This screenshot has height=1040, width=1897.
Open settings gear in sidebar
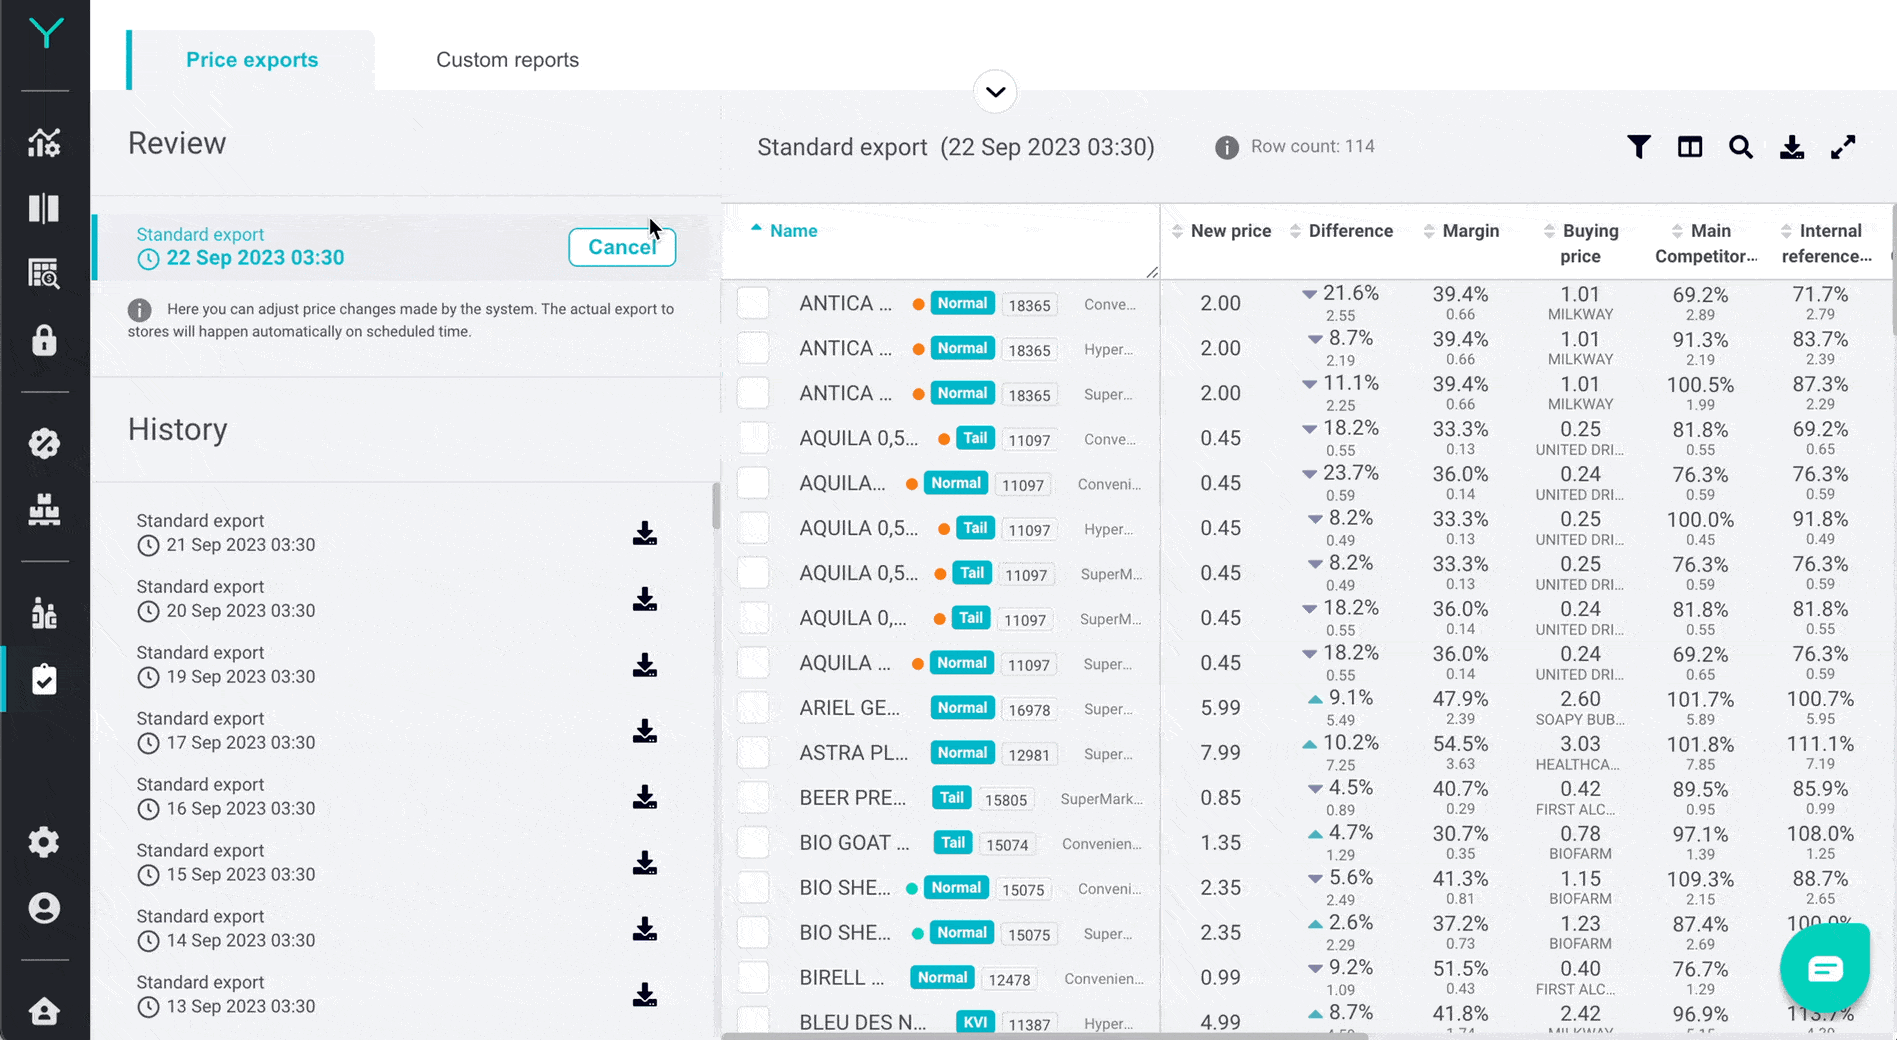coord(44,842)
